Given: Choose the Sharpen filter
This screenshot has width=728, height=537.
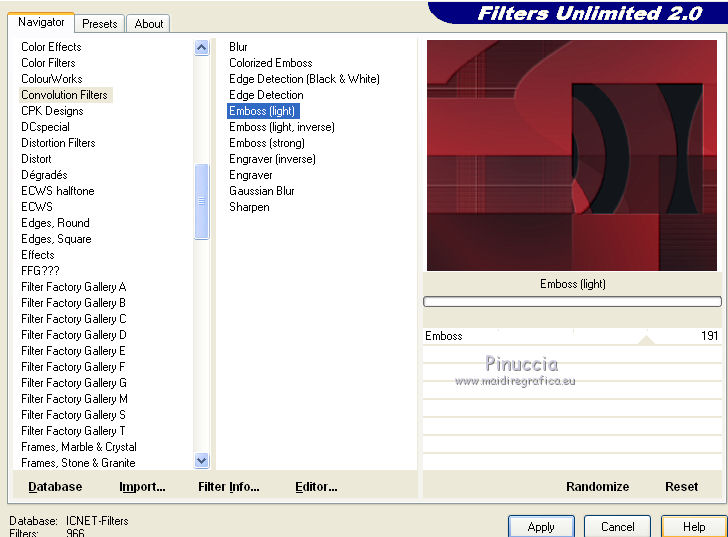Looking at the screenshot, I should pyautogui.click(x=249, y=207).
